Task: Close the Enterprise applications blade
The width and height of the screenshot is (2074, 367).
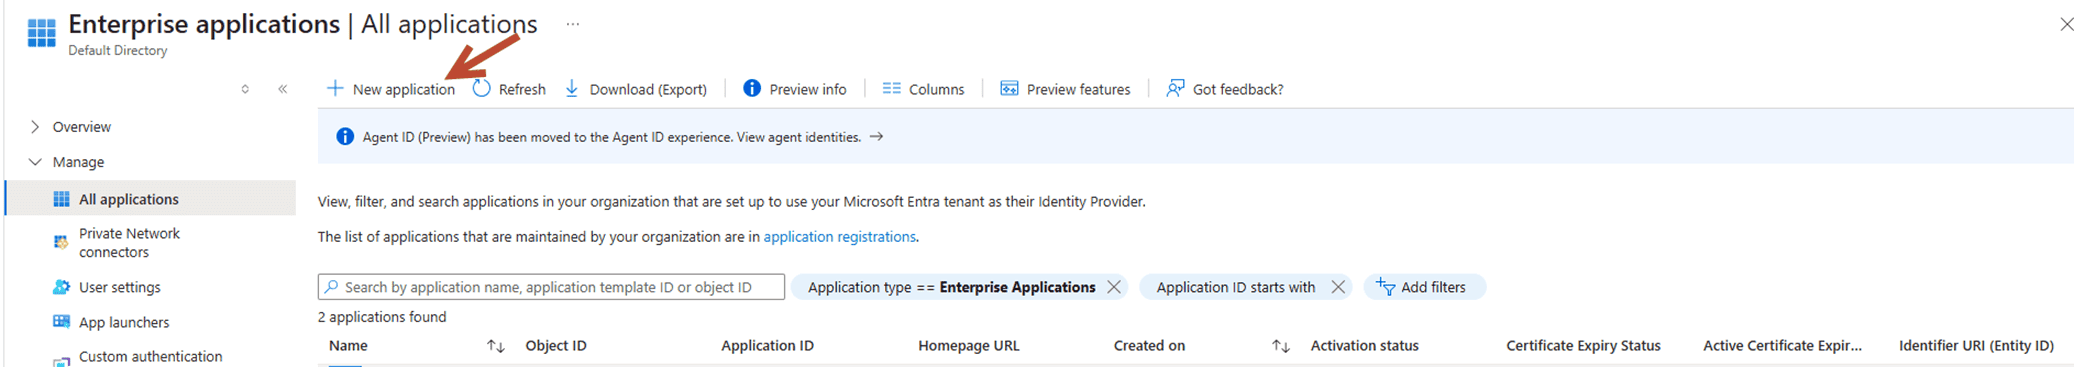Action: pos(2066,24)
